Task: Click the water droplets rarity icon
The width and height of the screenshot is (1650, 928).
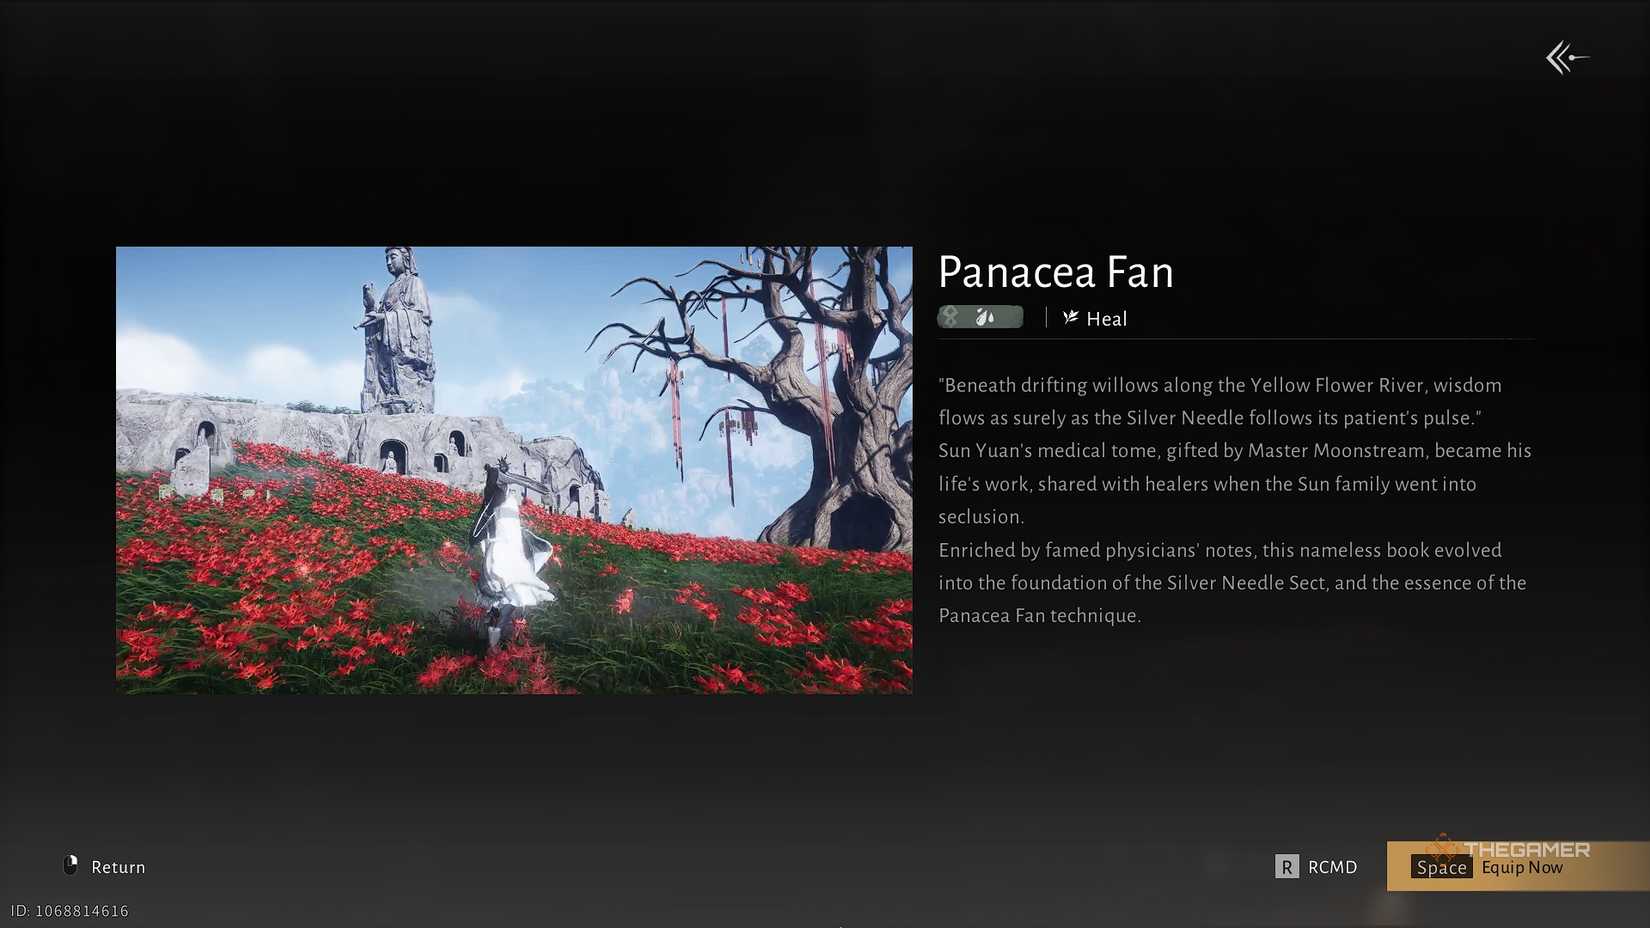Action: [x=984, y=316]
